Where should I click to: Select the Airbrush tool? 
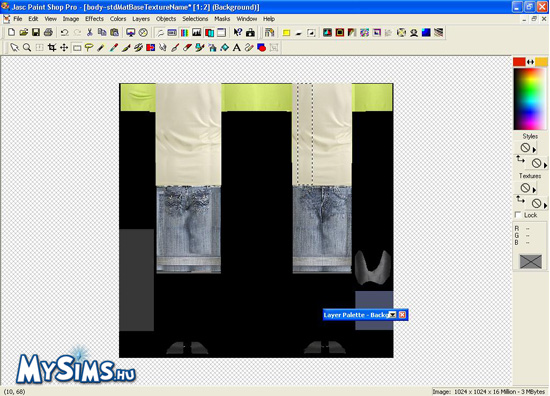click(x=212, y=47)
